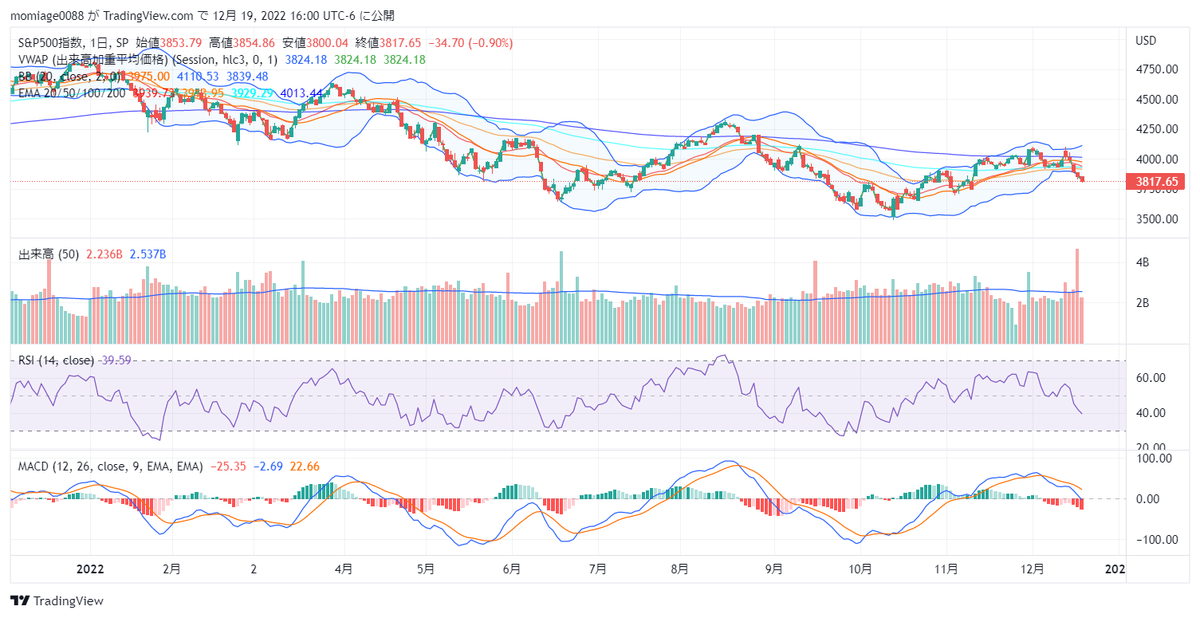Click the 2B volume axis label

pyautogui.click(x=1142, y=303)
